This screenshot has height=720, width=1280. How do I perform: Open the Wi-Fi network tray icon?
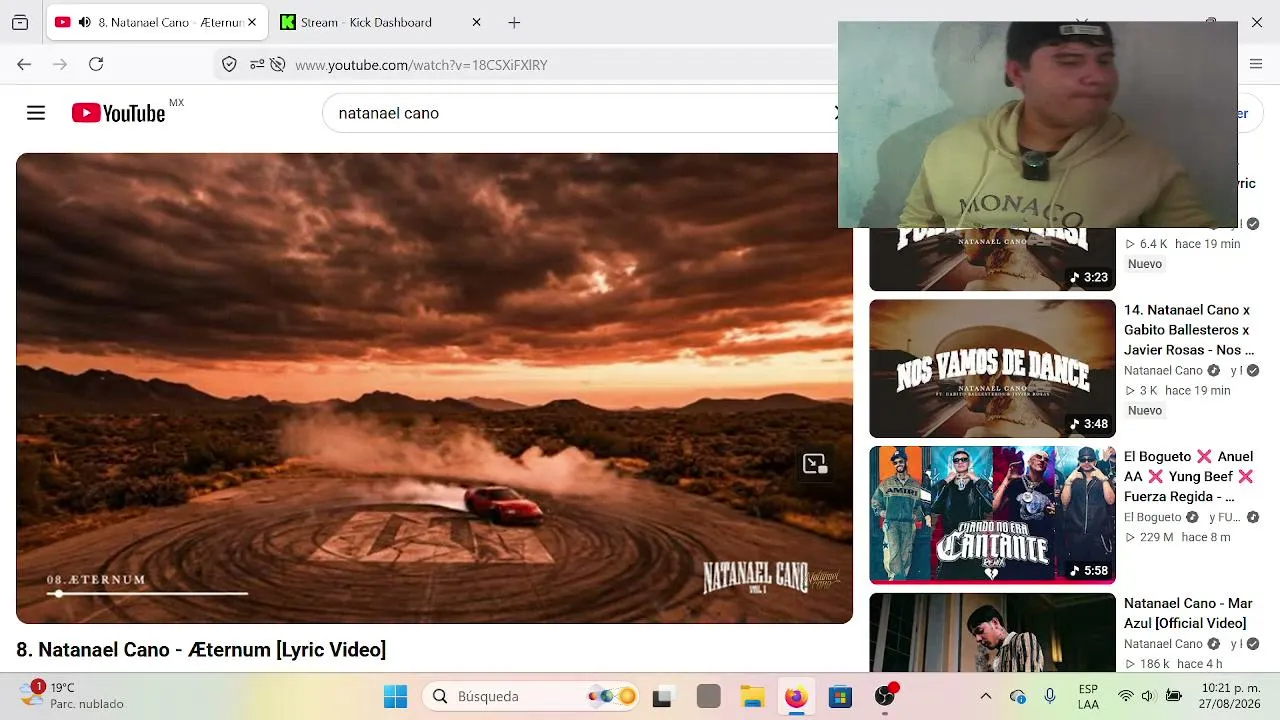coord(1126,696)
